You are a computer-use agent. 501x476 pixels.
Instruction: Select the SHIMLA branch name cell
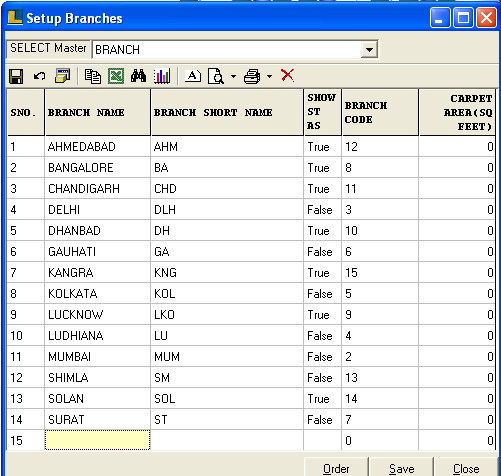coord(97,377)
